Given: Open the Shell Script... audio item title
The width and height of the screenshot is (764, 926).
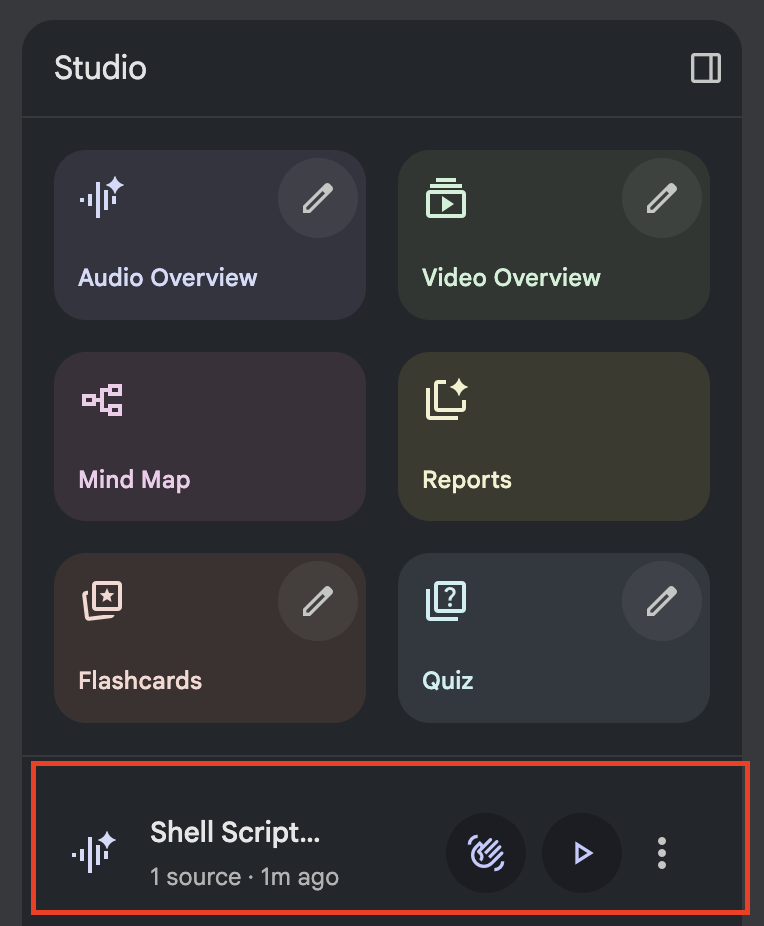Looking at the screenshot, I should 235,832.
